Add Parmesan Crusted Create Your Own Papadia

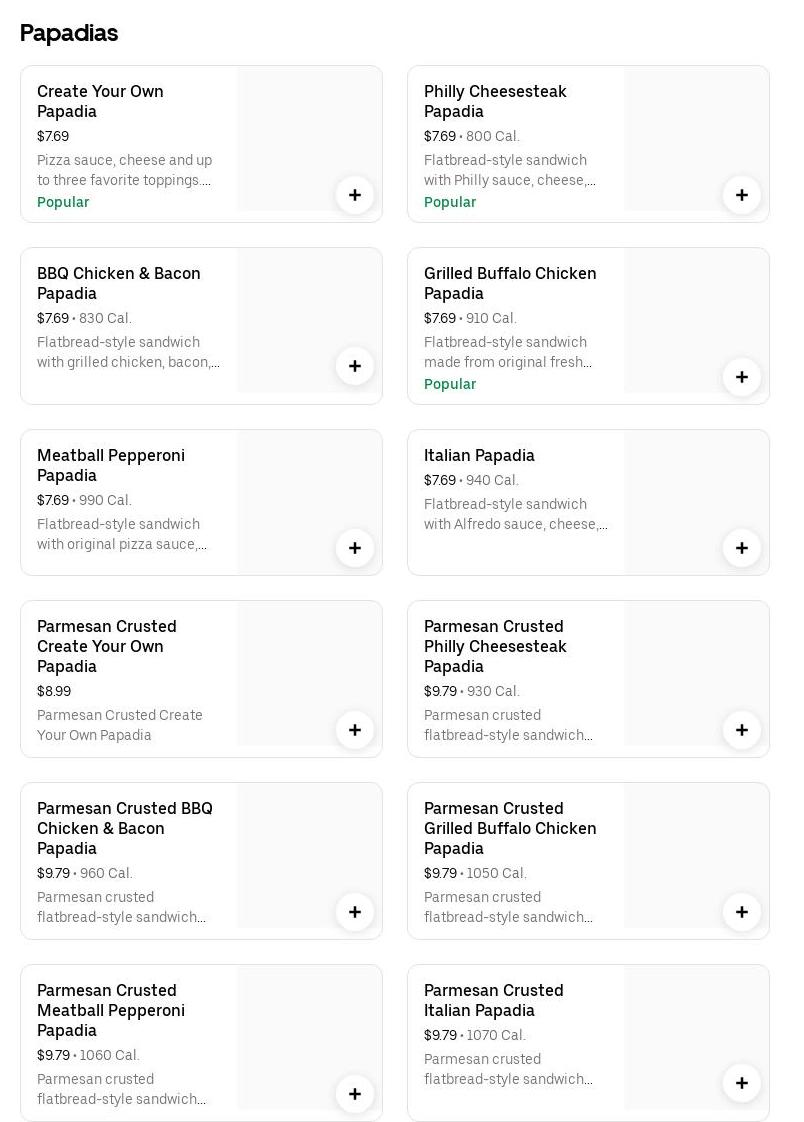[354, 730]
